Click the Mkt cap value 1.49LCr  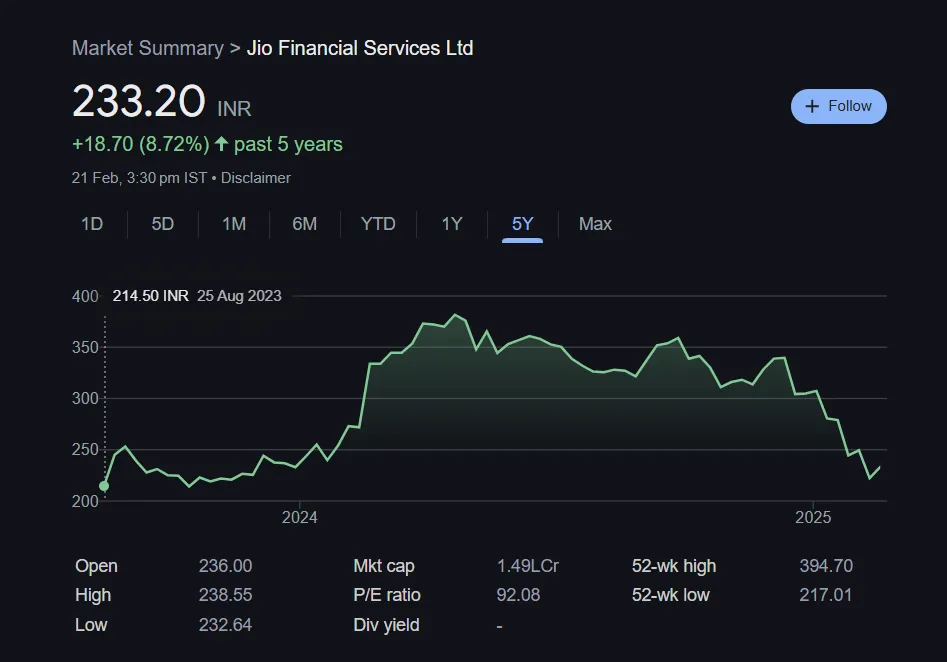coord(528,566)
